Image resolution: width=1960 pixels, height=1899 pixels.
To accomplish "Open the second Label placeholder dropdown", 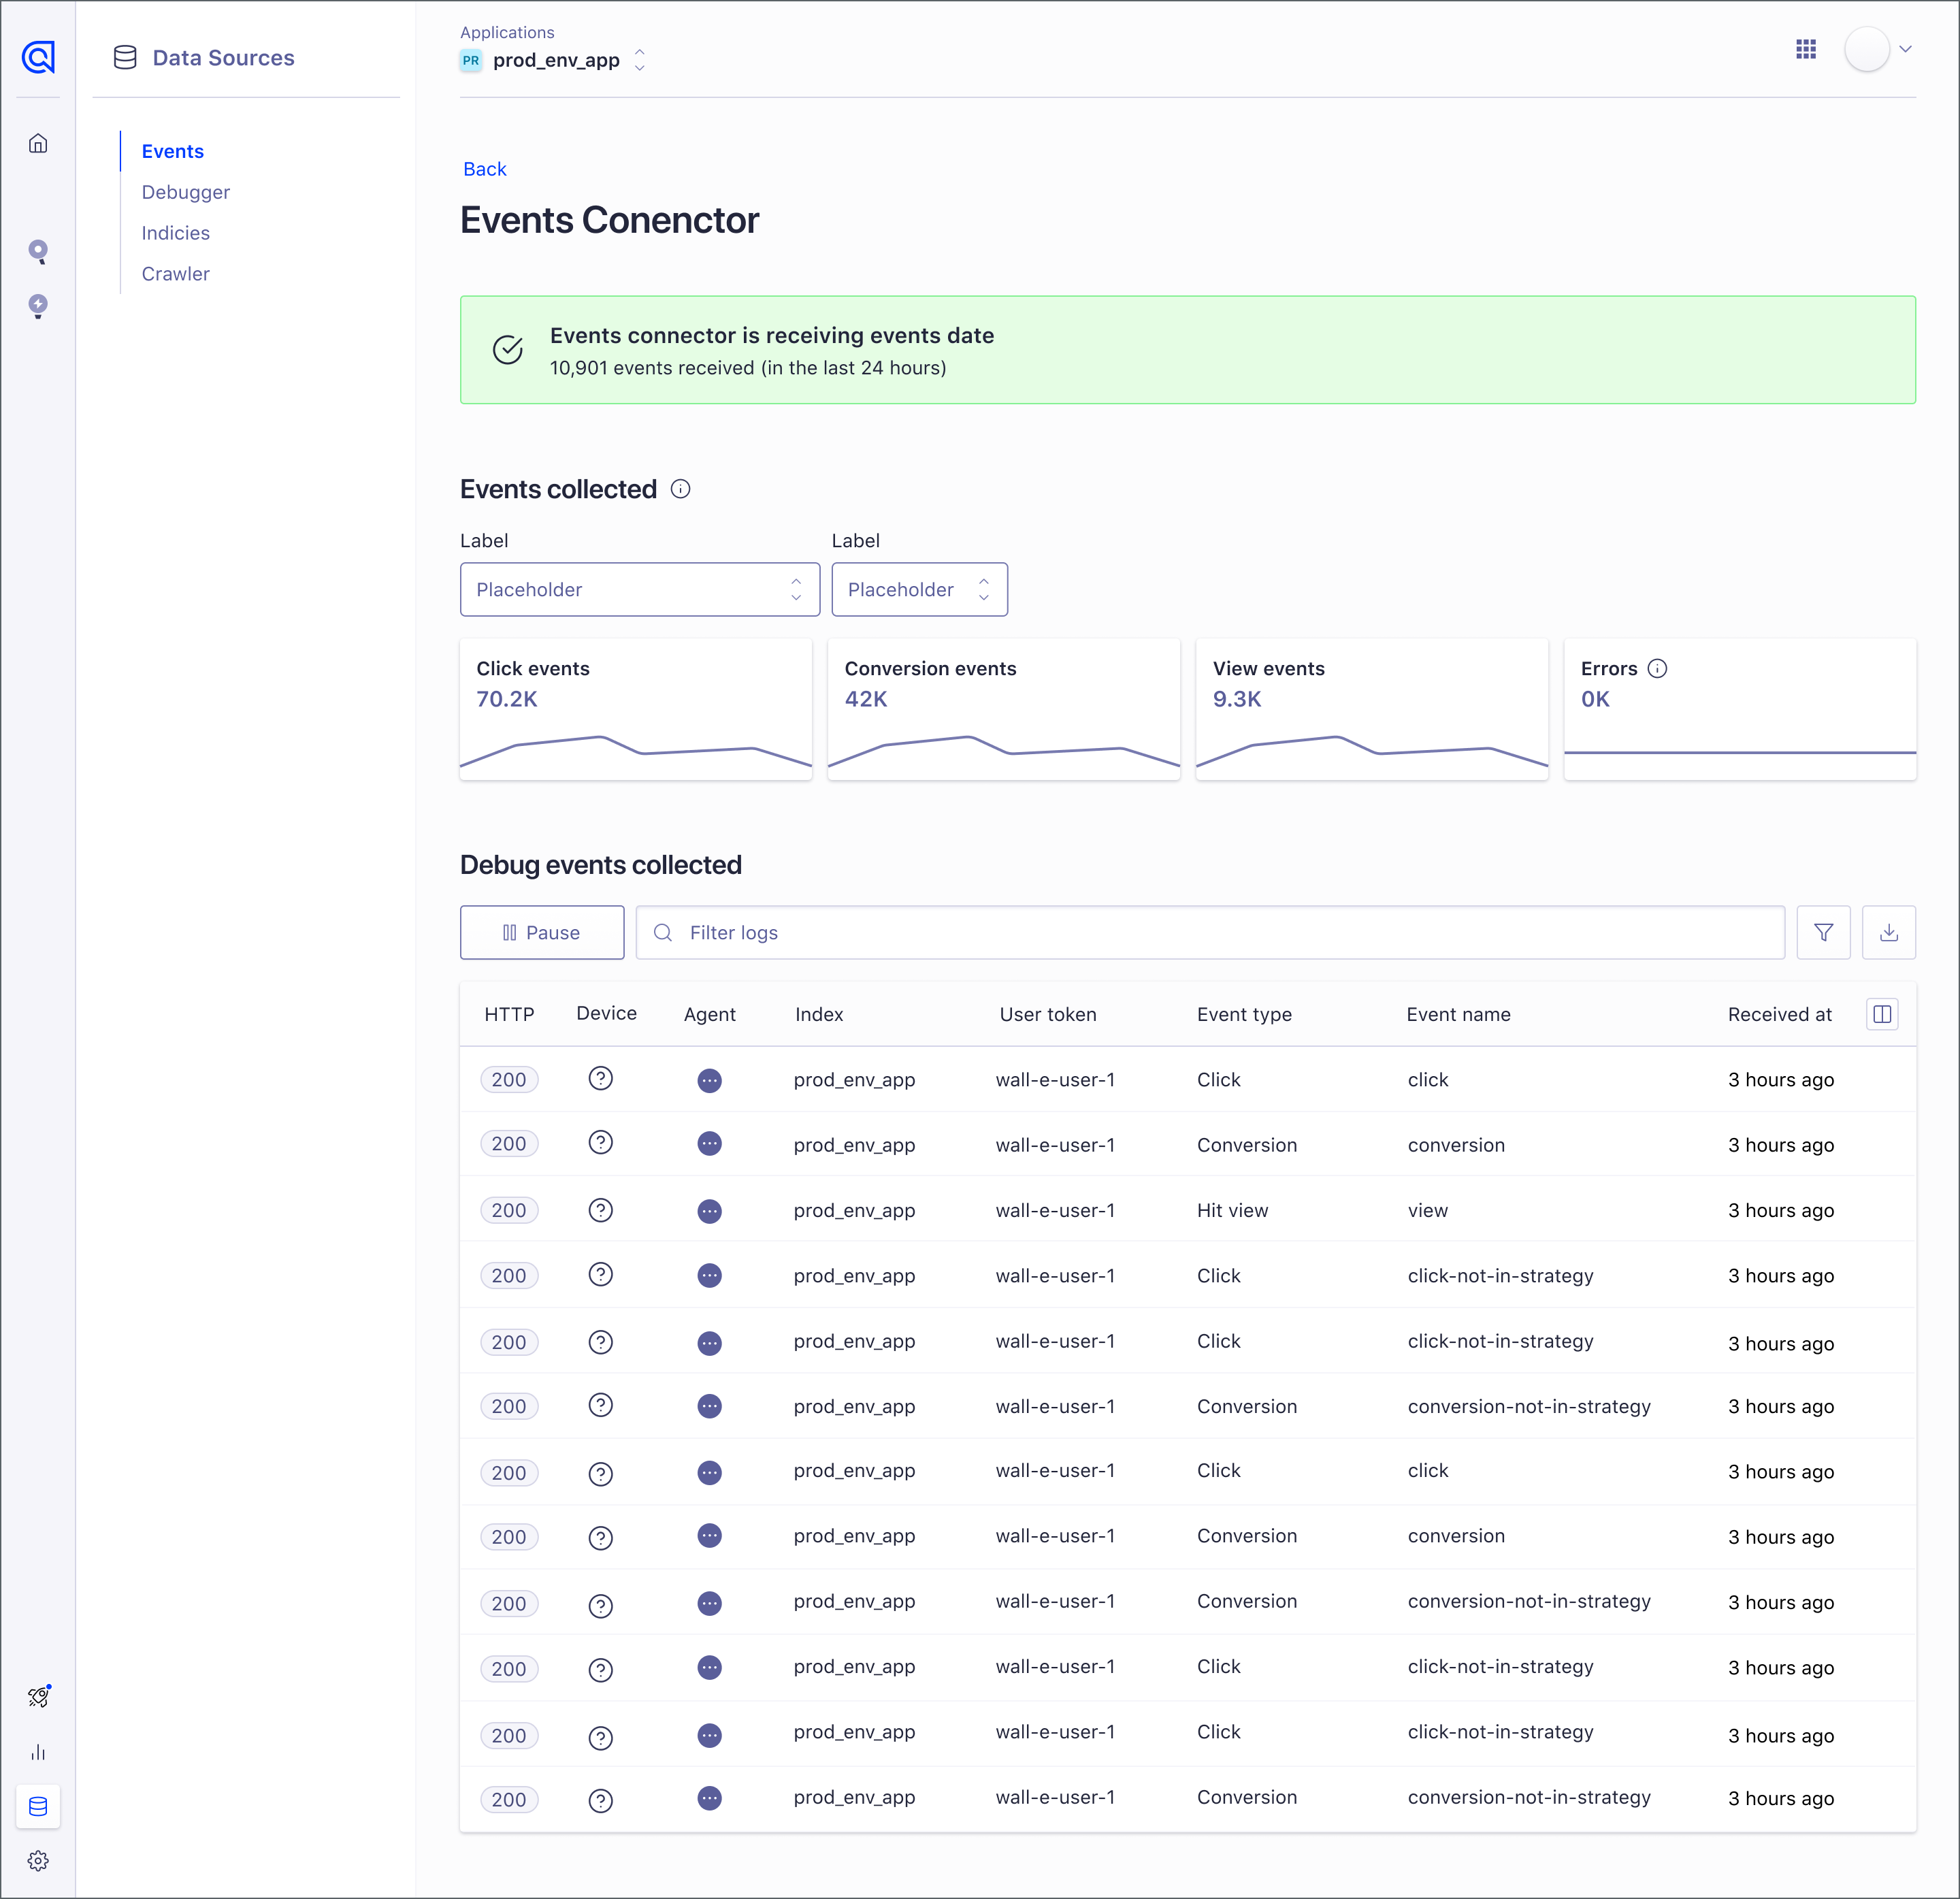I will pos(918,589).
